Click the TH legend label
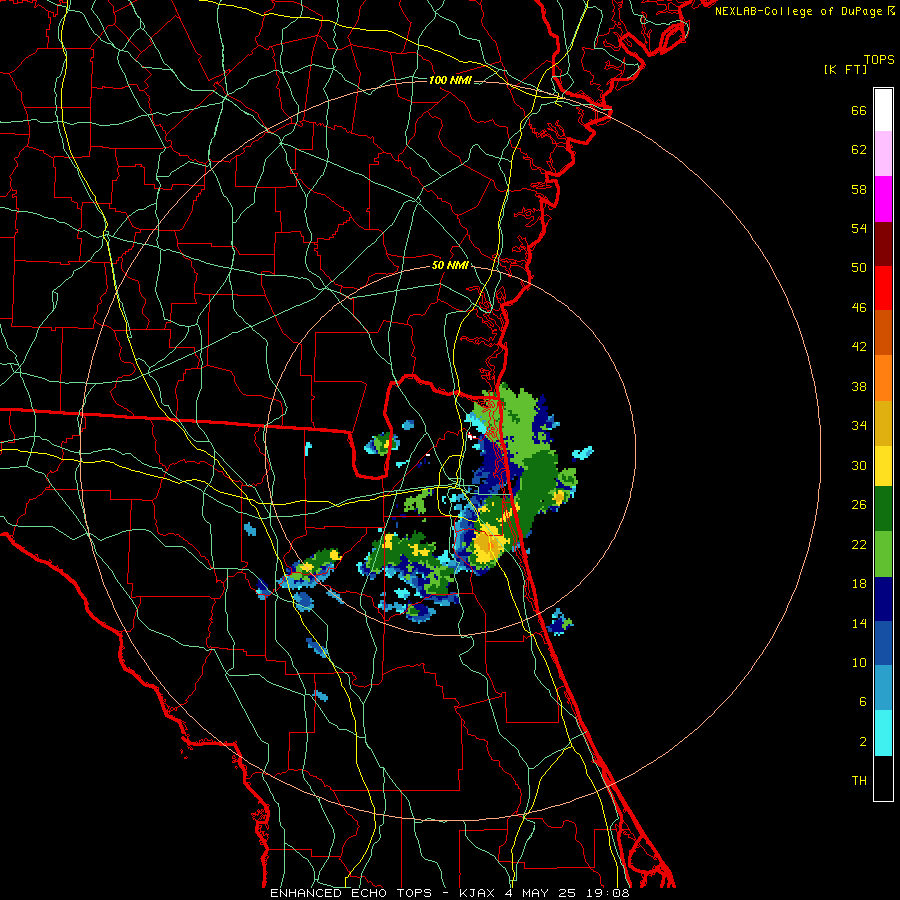 (x=859, y=781)
